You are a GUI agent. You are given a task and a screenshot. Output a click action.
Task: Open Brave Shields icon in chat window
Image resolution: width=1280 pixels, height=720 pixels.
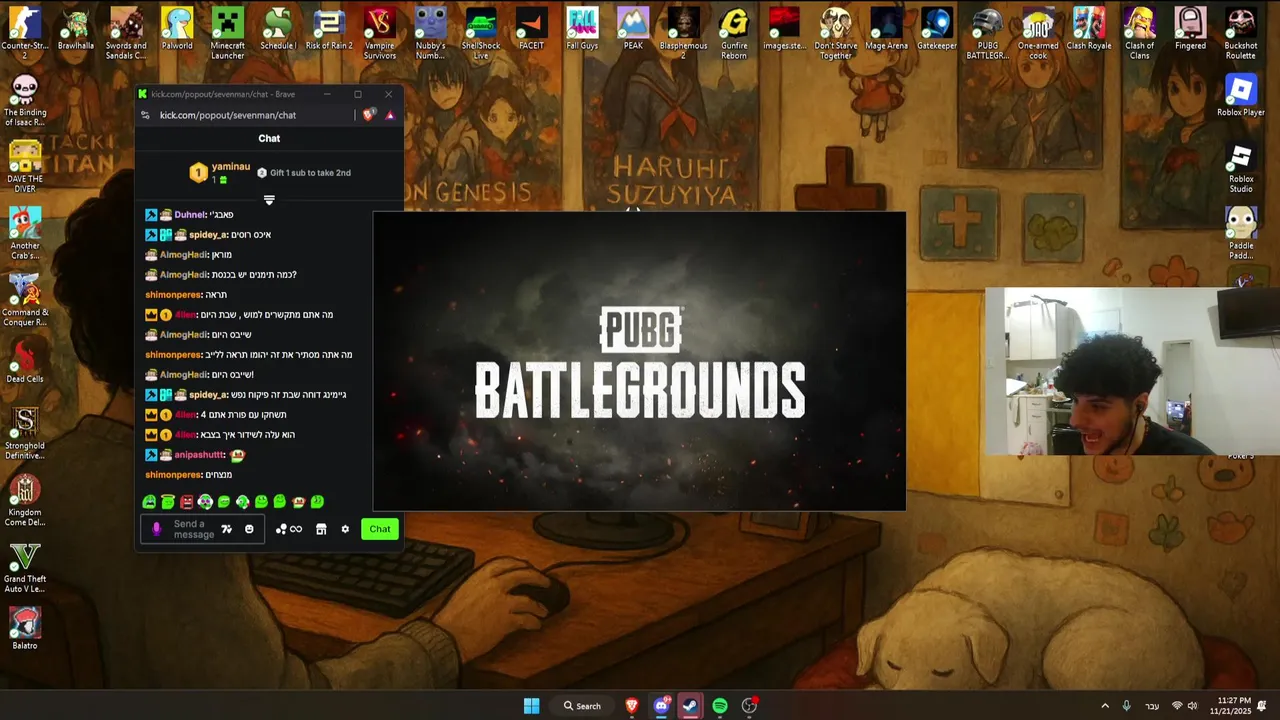click(x=368, y=115)
